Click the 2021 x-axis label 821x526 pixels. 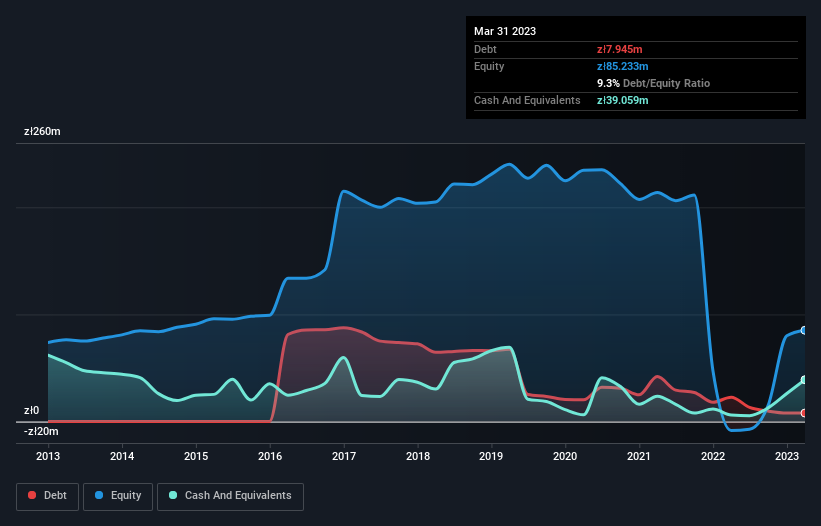click(639, 456)
